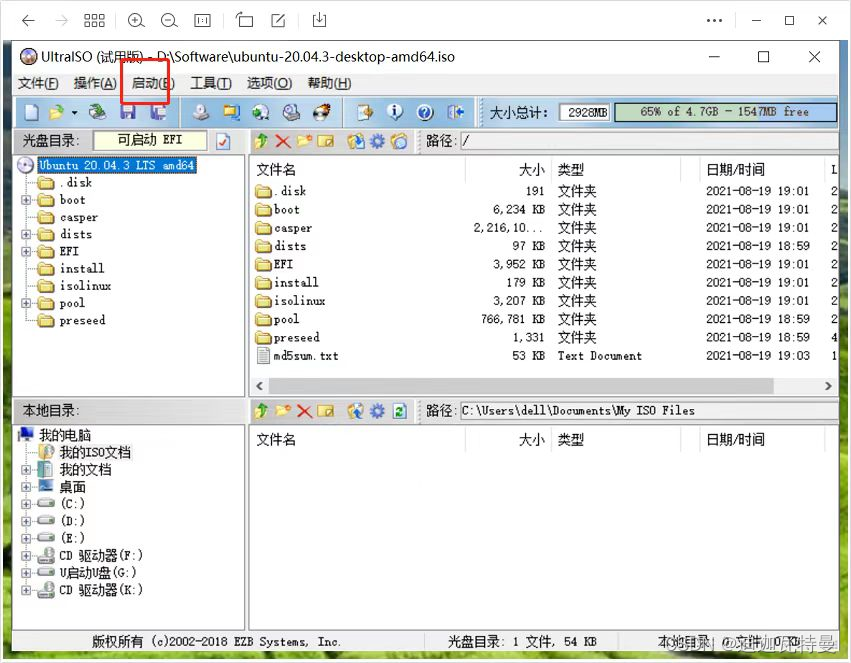Click the Make CD/DVD image drive icon

[x=201, y=112]
